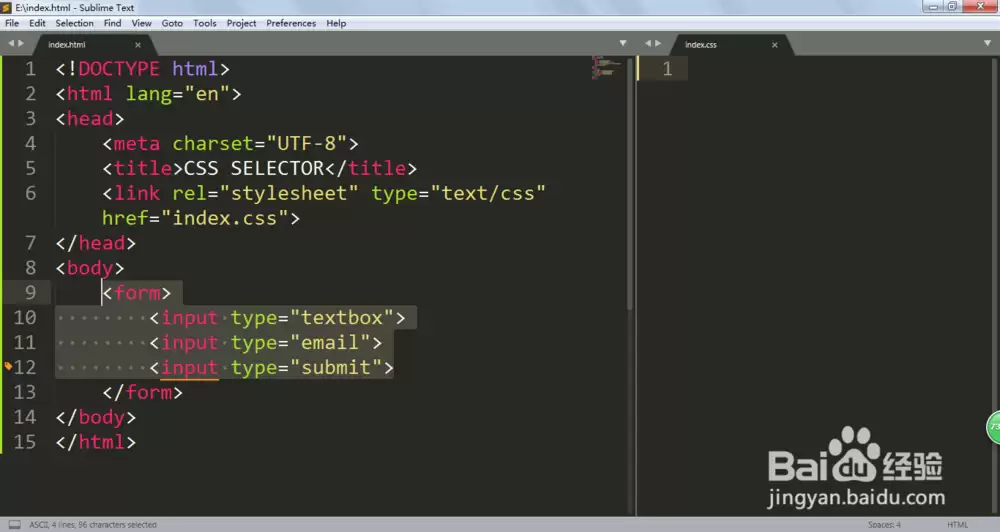Click the closing </form> tag

click(x=142, y=392)
